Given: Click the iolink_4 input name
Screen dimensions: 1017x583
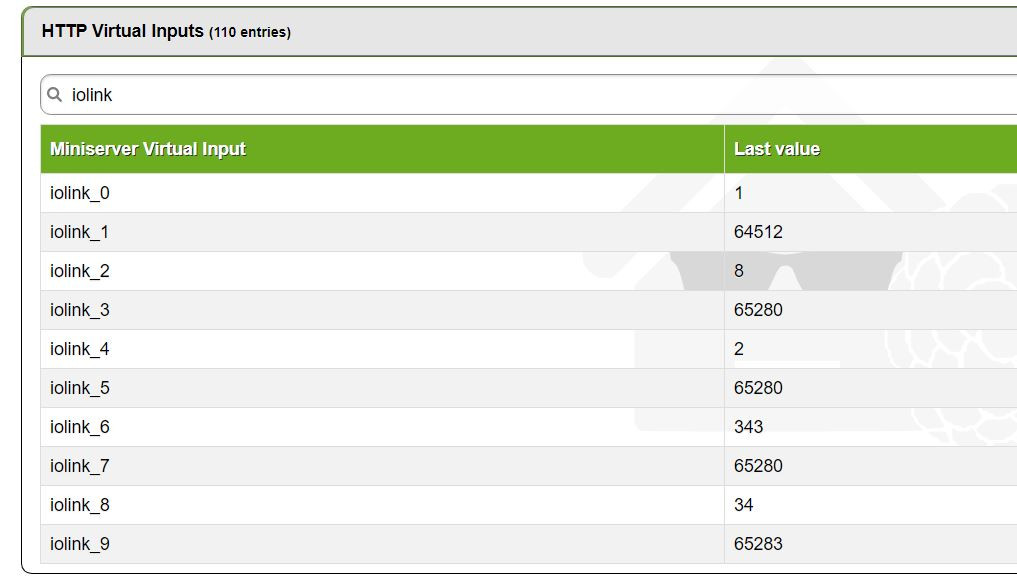Looking at the screenshot, I should (80, 349).
